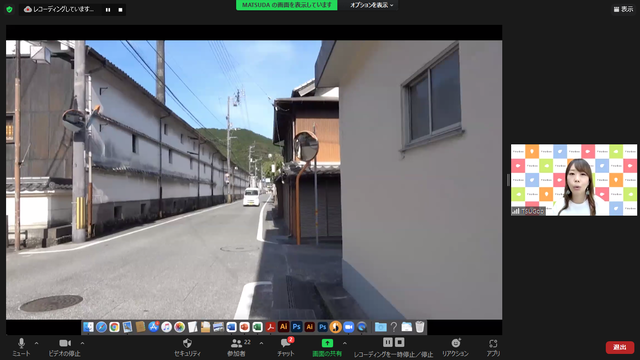Click Safari icon in shared dock

point(101,327)
